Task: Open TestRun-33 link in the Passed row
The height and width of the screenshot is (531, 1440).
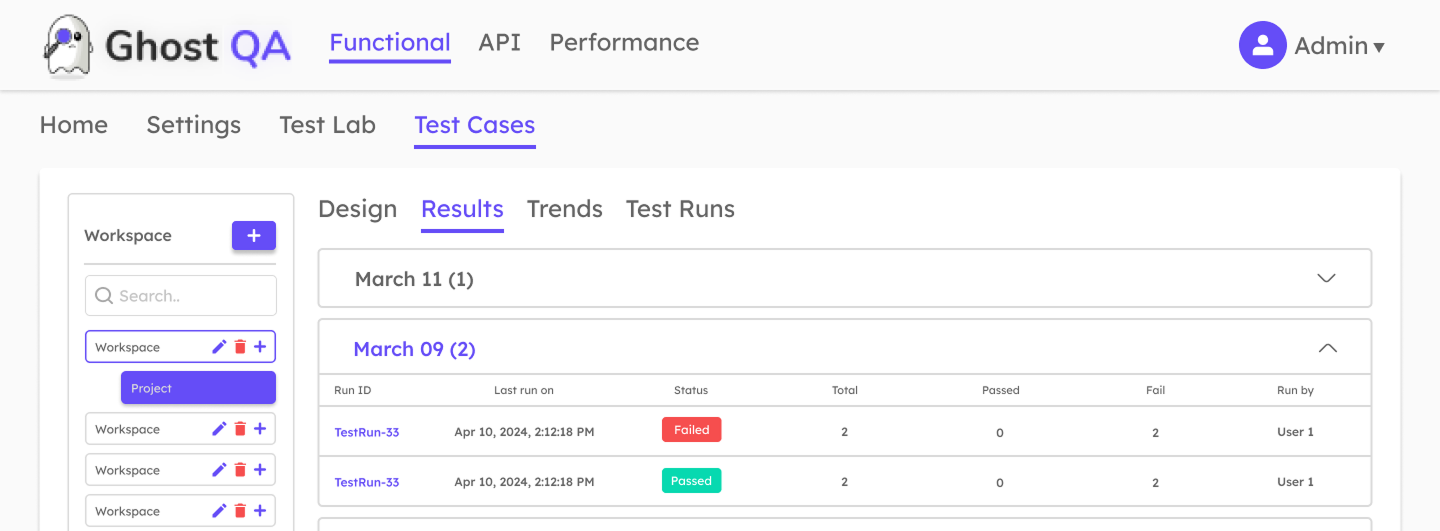Action: point(366,482)
